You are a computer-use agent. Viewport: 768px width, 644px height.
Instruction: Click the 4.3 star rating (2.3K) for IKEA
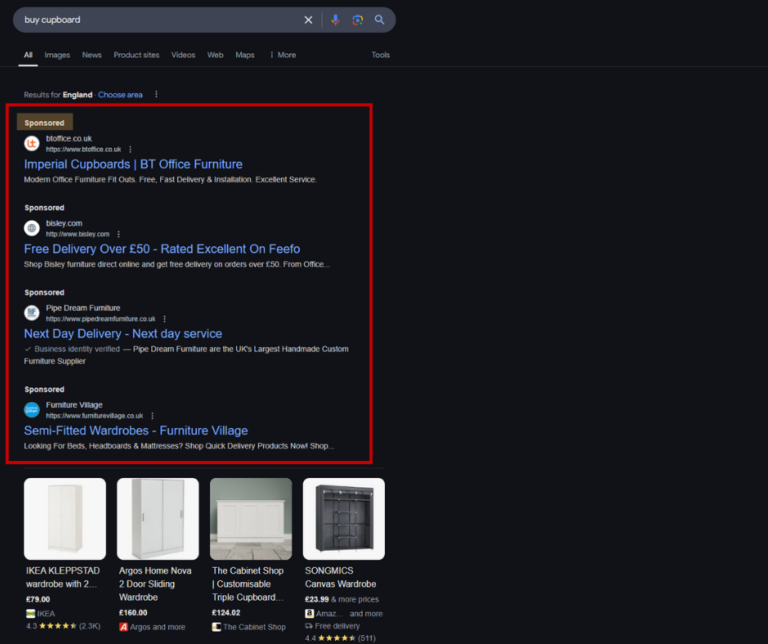click(63, 626)
